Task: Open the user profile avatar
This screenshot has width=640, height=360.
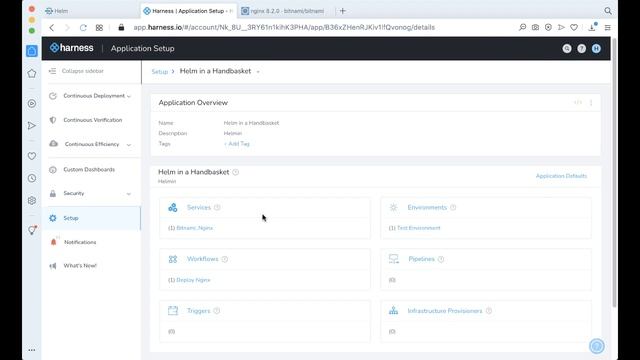Action: pos(596,49)
